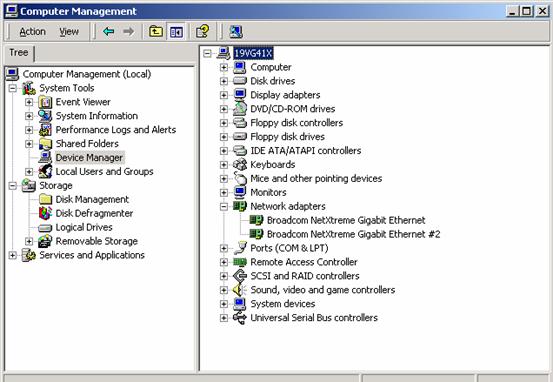Collapse the System Tools node
The image size is (553, 382).
coord(13,88)
